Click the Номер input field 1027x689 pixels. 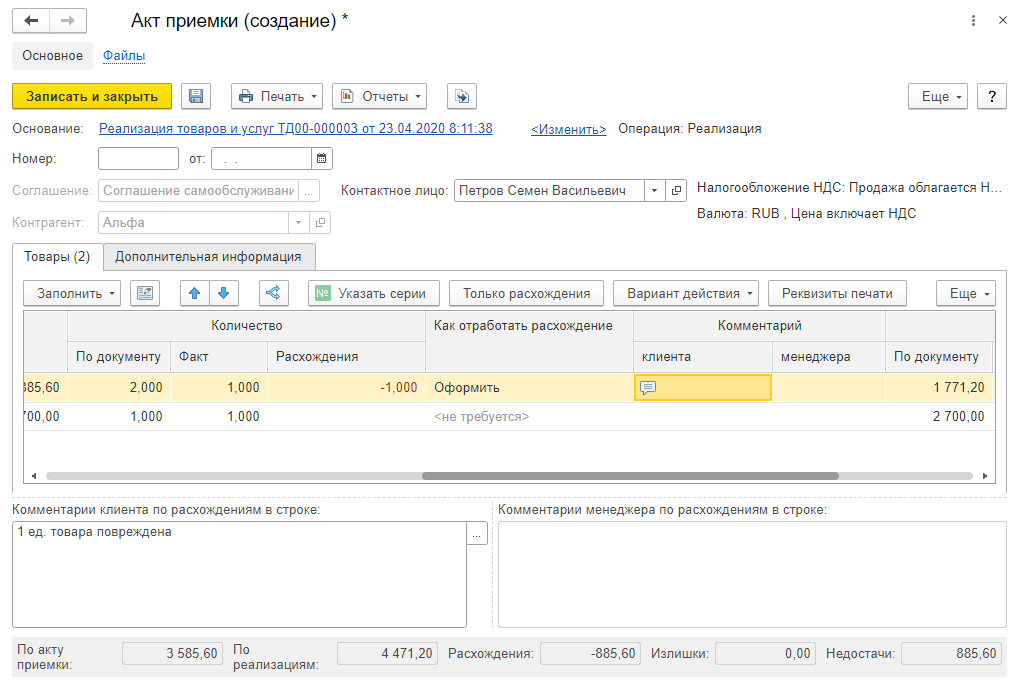click(x=138, y=158)
